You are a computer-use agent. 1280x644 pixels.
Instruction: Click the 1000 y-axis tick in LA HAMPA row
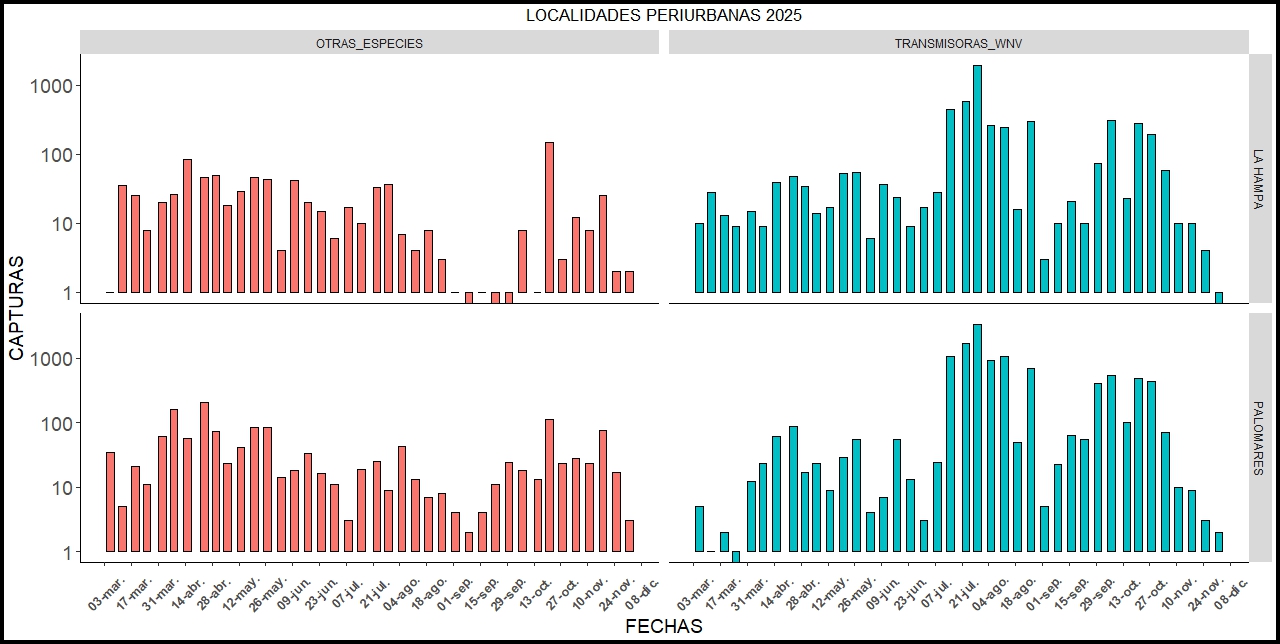point(52,86)
